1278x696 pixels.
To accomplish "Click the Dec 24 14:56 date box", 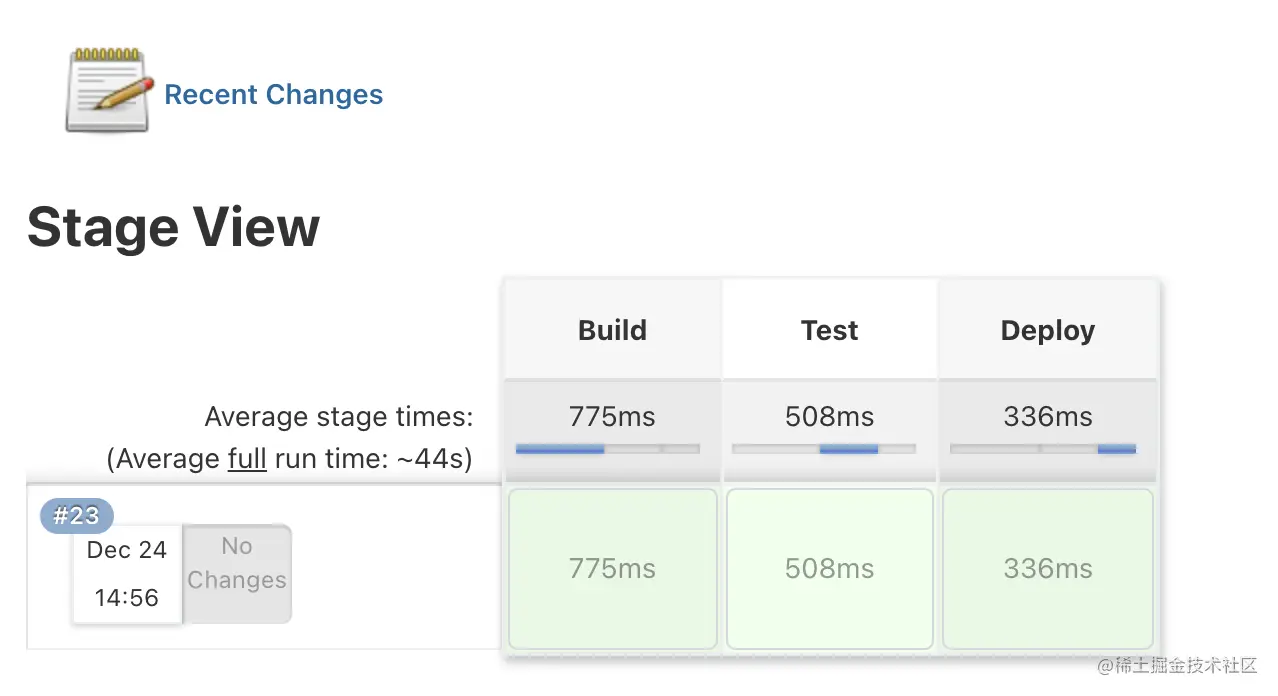I will click(x=127, y=574).
